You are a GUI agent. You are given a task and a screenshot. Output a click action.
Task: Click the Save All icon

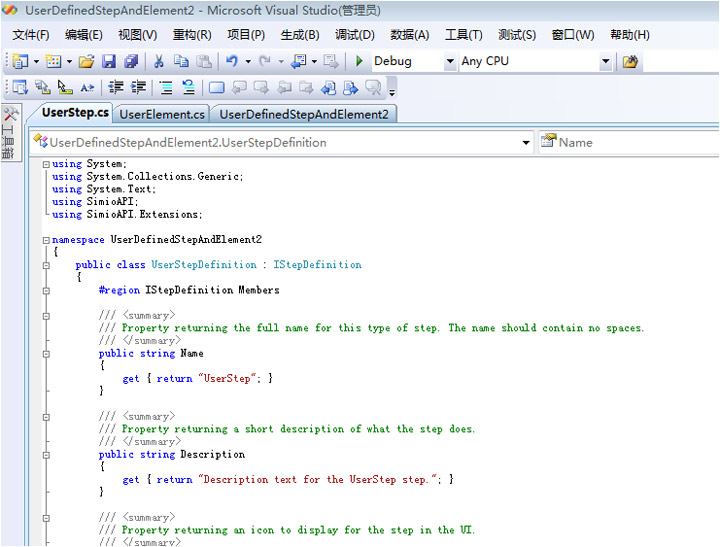[x=131, y=61]
